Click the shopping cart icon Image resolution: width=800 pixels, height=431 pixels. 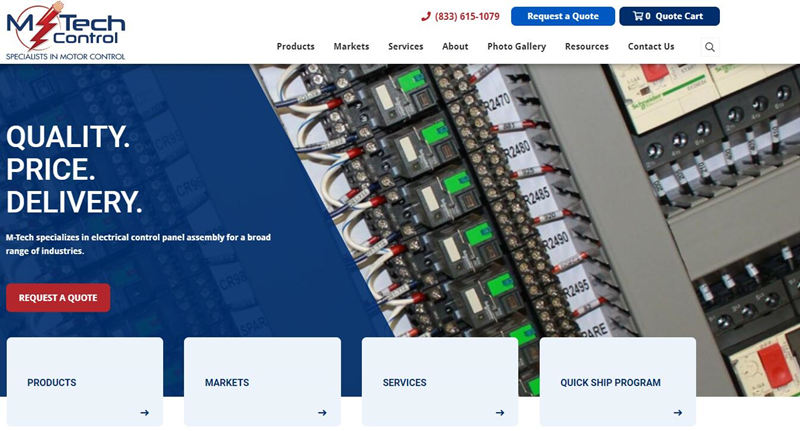638,16
